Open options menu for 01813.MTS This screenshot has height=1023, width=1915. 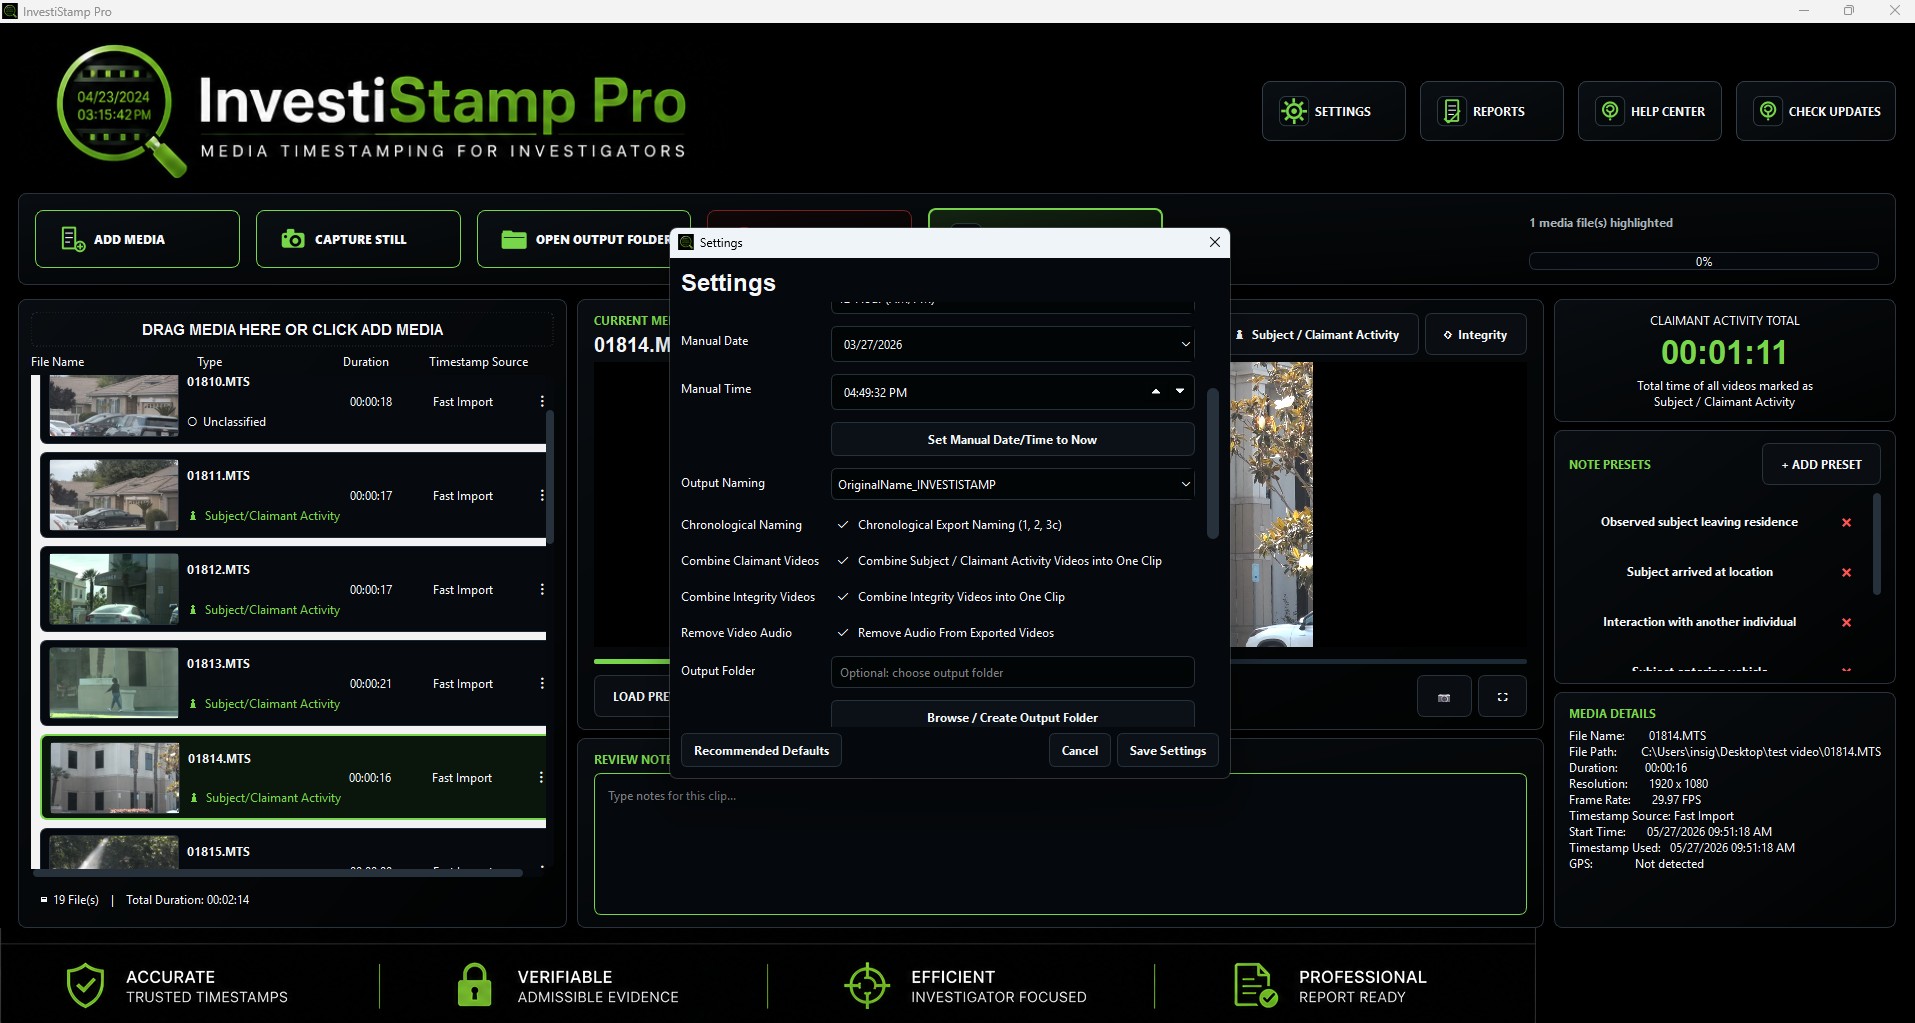coord(542,683)
